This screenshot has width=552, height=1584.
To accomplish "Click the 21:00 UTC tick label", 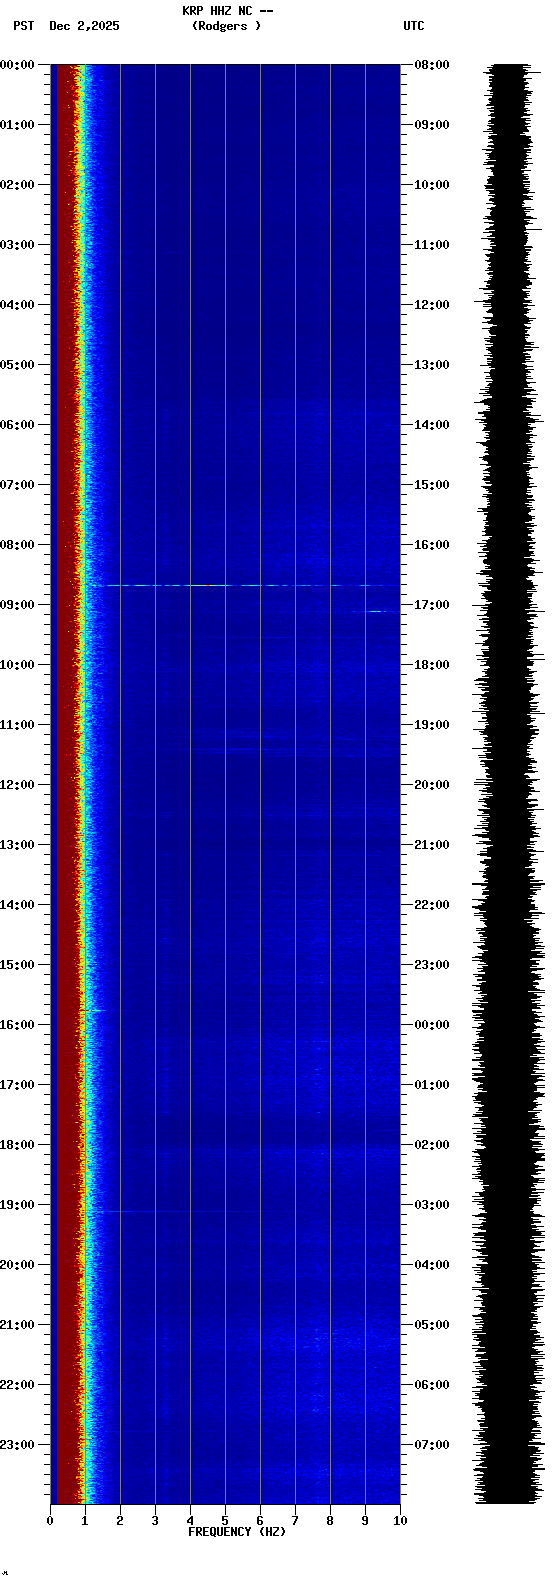I will 431,845.
